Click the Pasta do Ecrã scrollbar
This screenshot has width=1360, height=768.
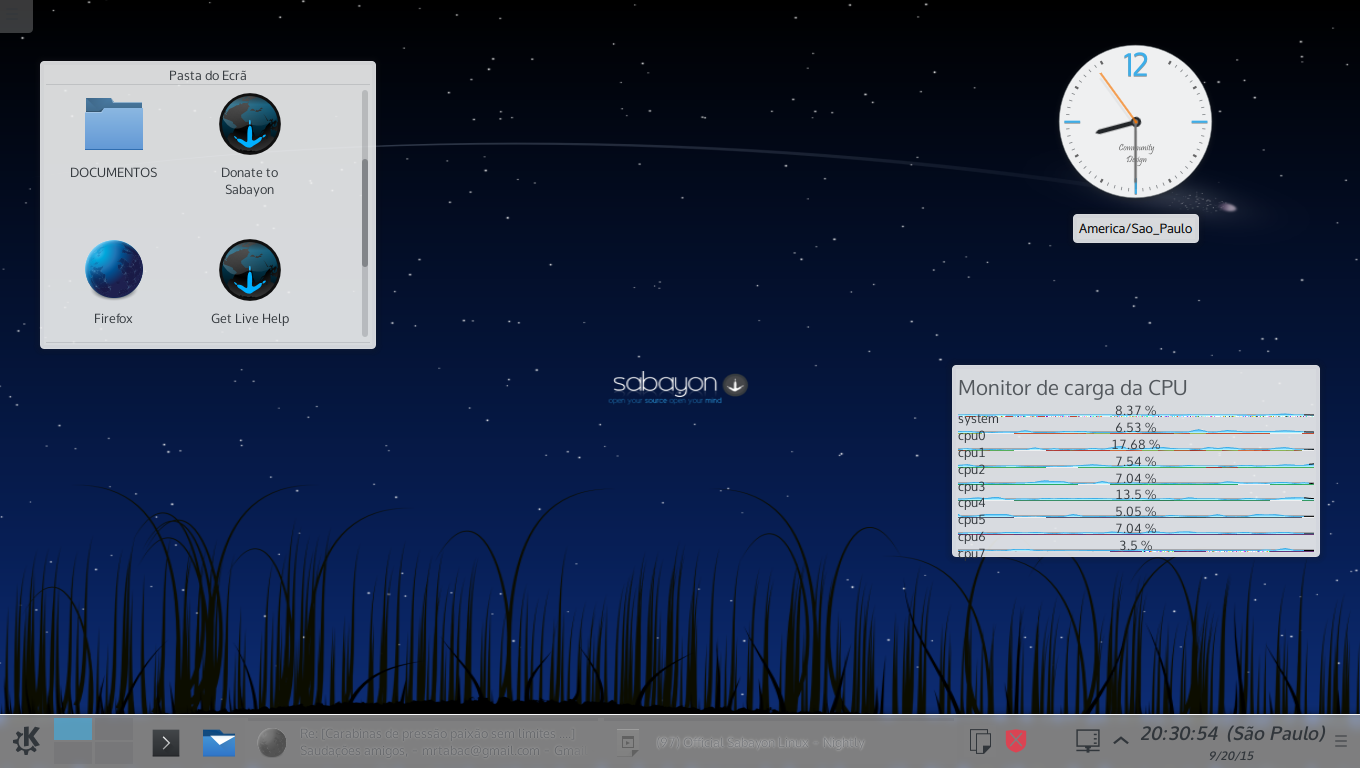point(365,213)
